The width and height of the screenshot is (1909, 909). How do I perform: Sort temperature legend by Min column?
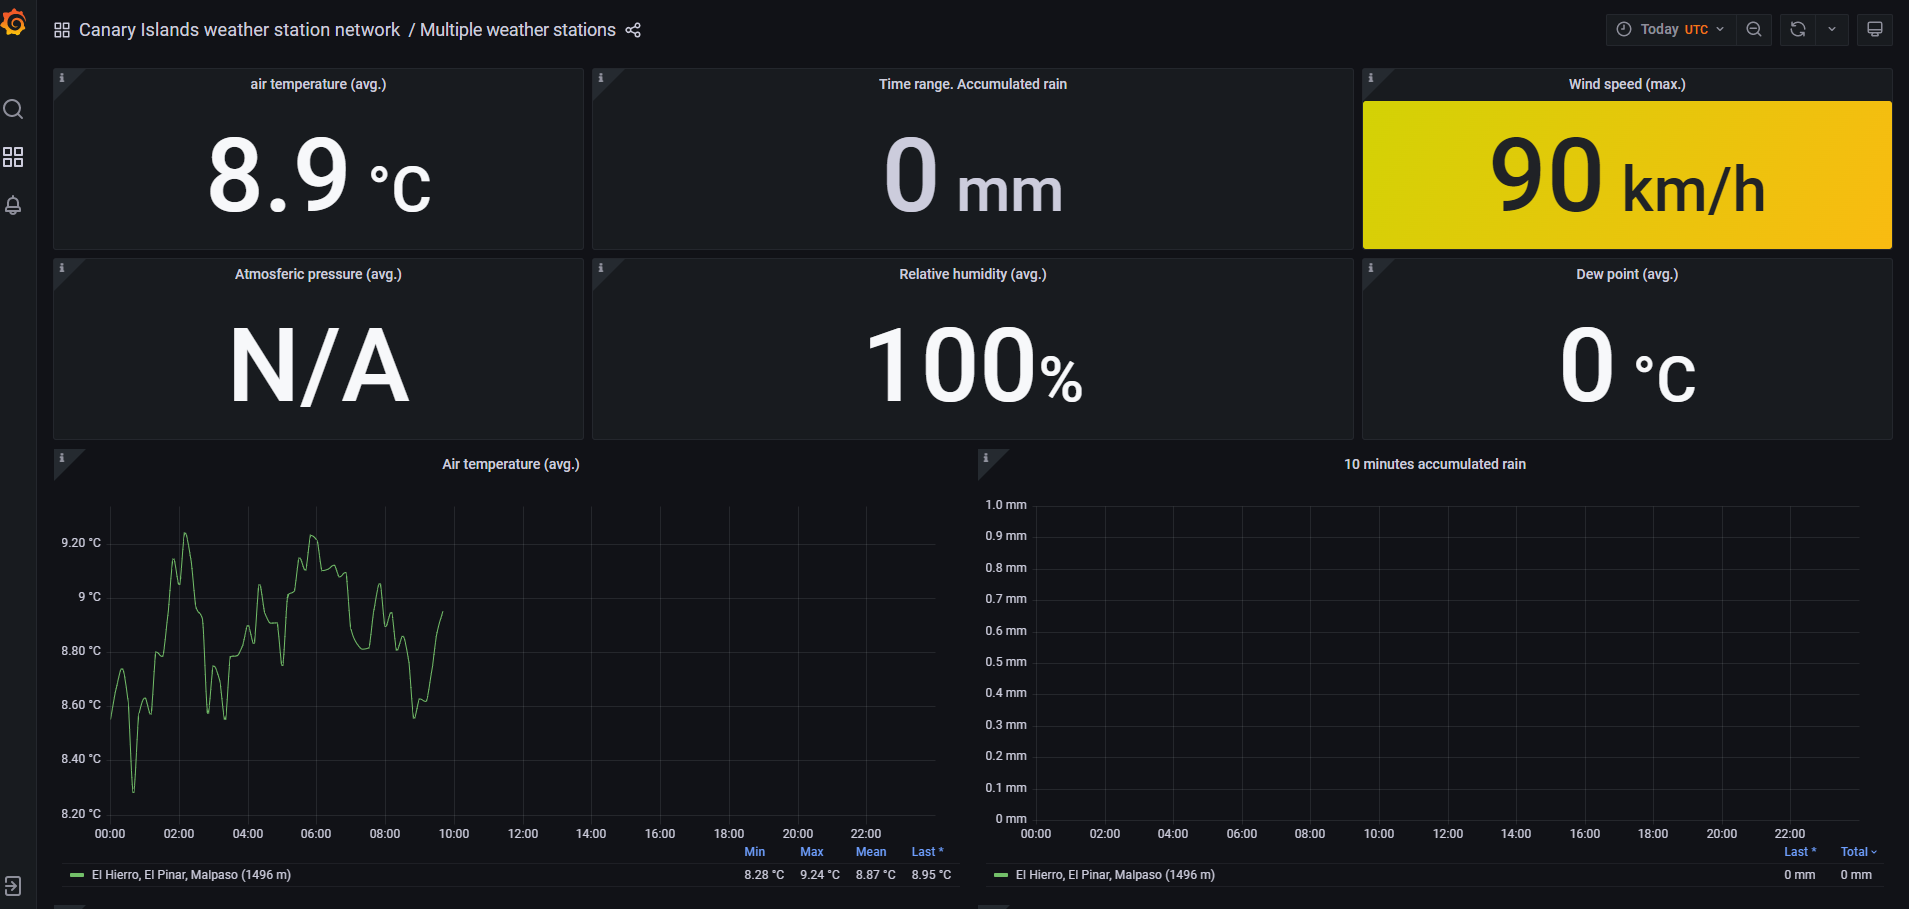pos(755,852)
